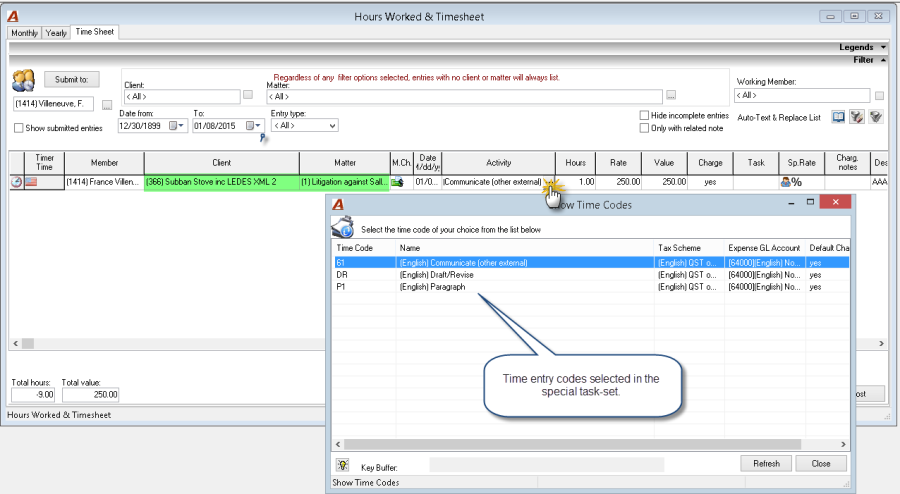
Task: Open the Working Member picker button
Action: 879,95
